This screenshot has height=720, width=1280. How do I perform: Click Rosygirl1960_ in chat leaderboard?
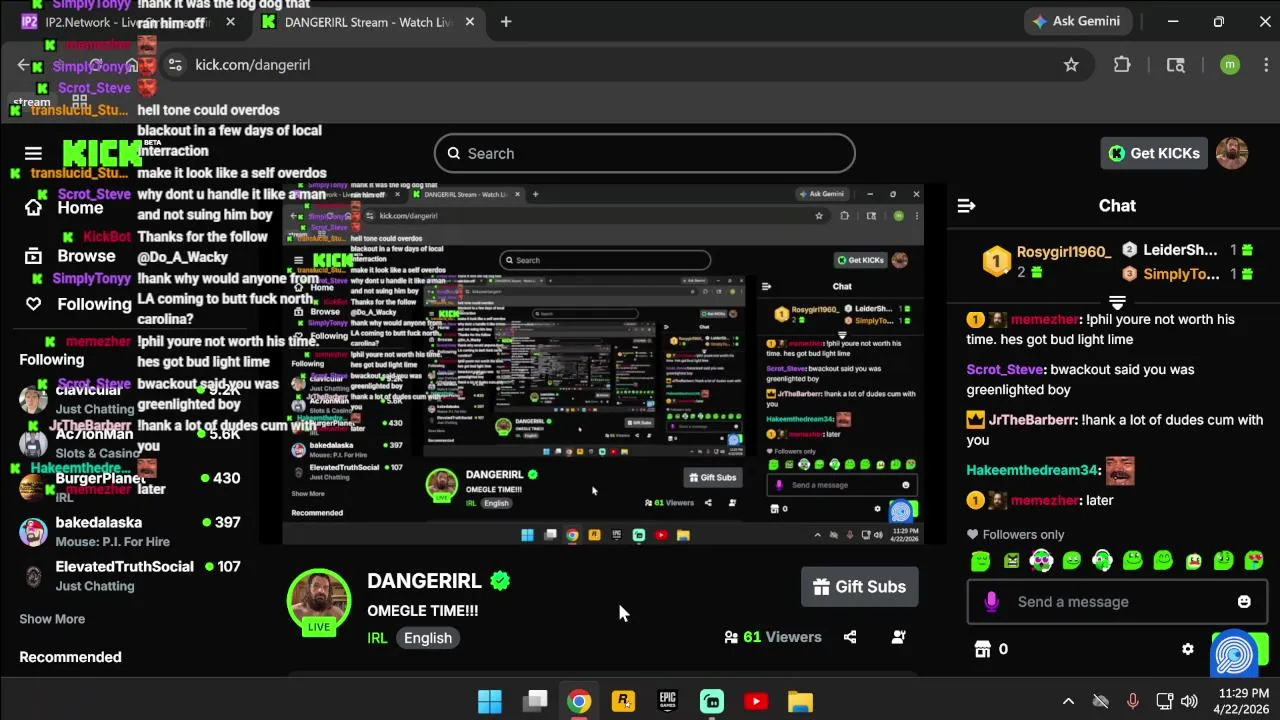1064,252
